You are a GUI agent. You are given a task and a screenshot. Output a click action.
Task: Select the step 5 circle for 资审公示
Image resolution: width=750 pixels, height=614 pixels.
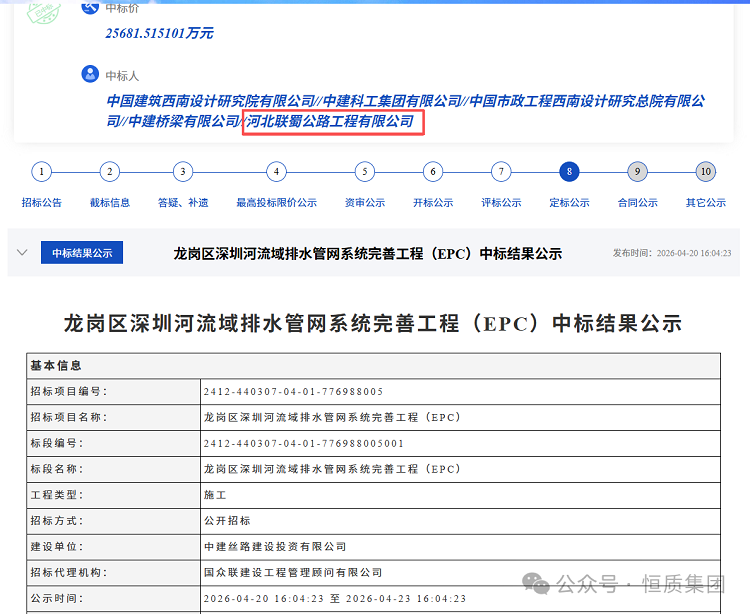click(365, 172)
